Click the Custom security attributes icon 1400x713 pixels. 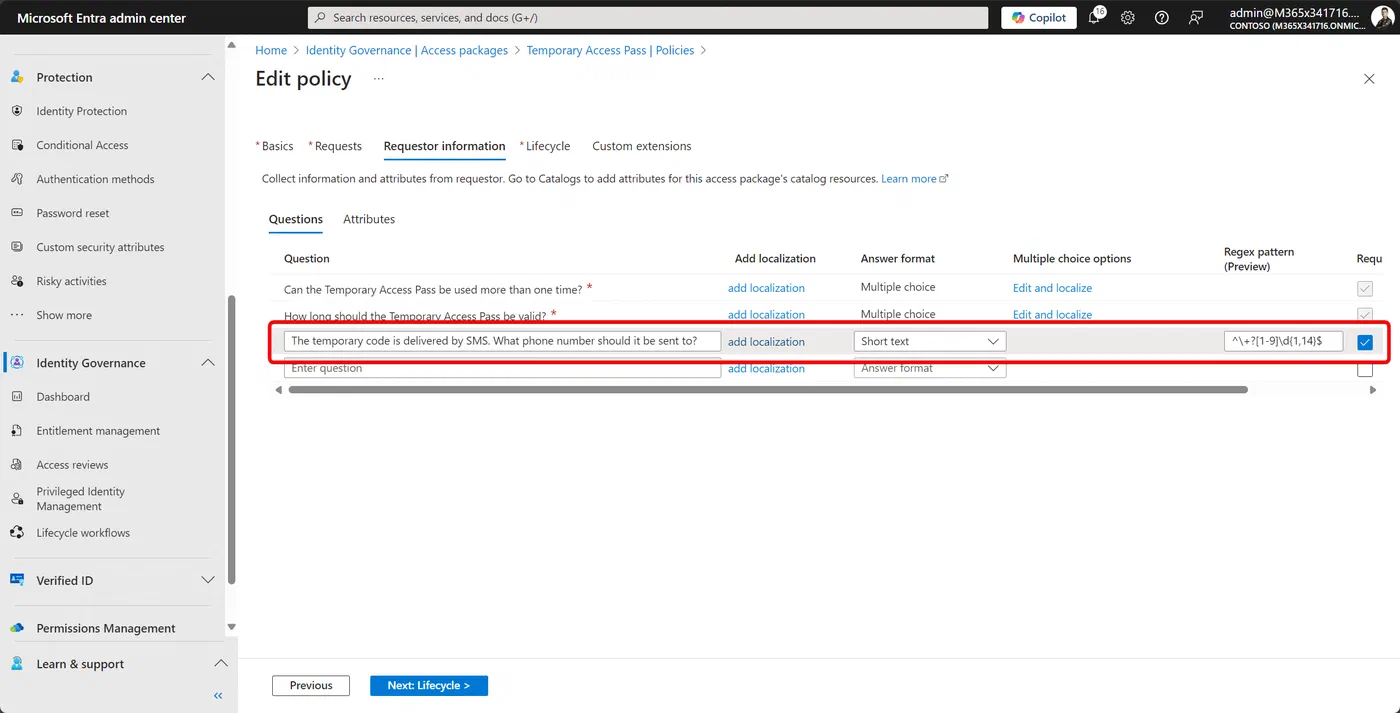click(x=17, y=247)
